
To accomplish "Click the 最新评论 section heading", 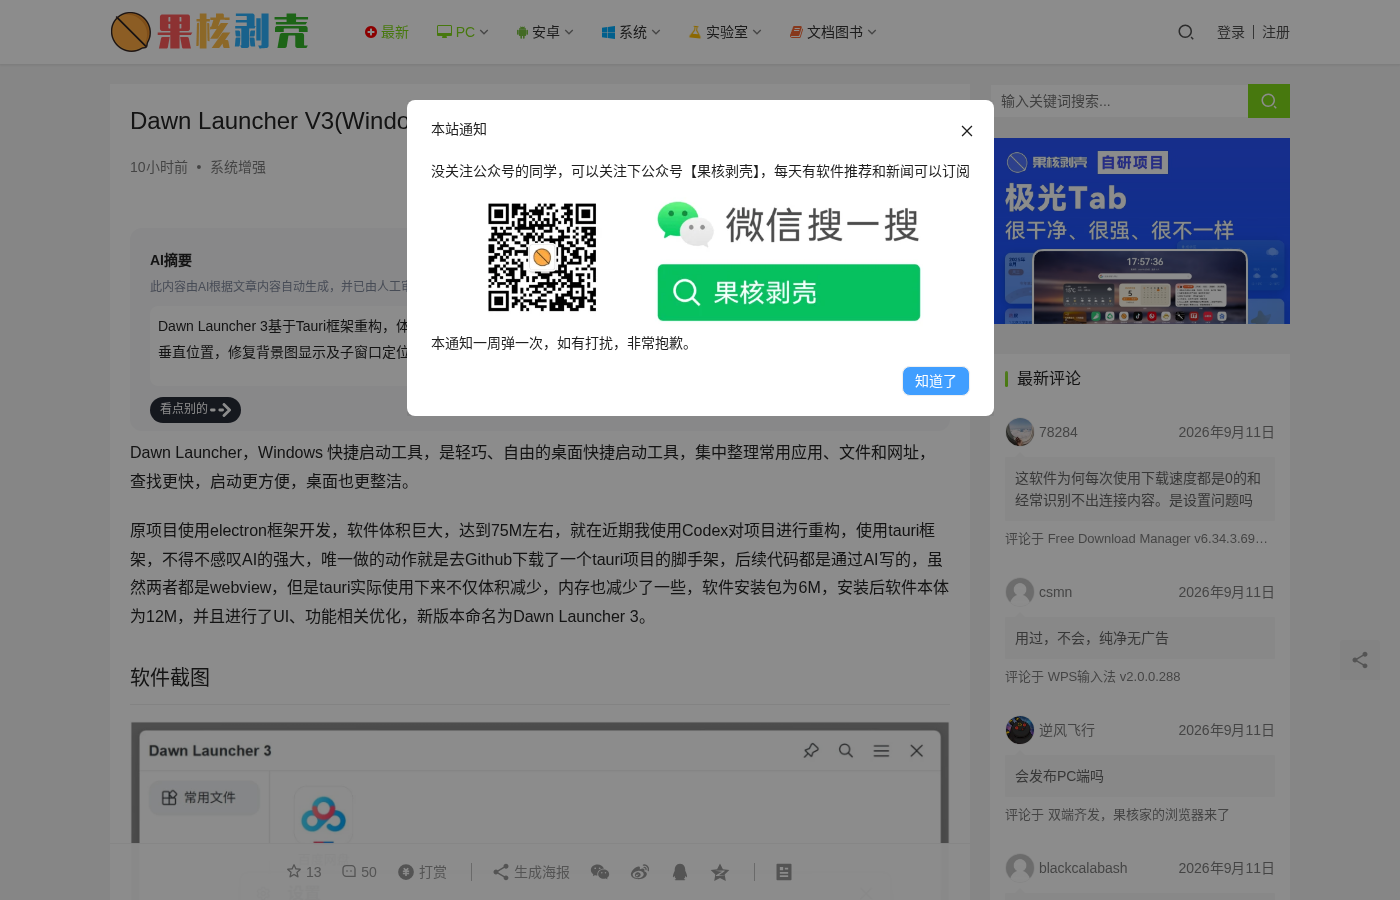I will point(1049,378).
